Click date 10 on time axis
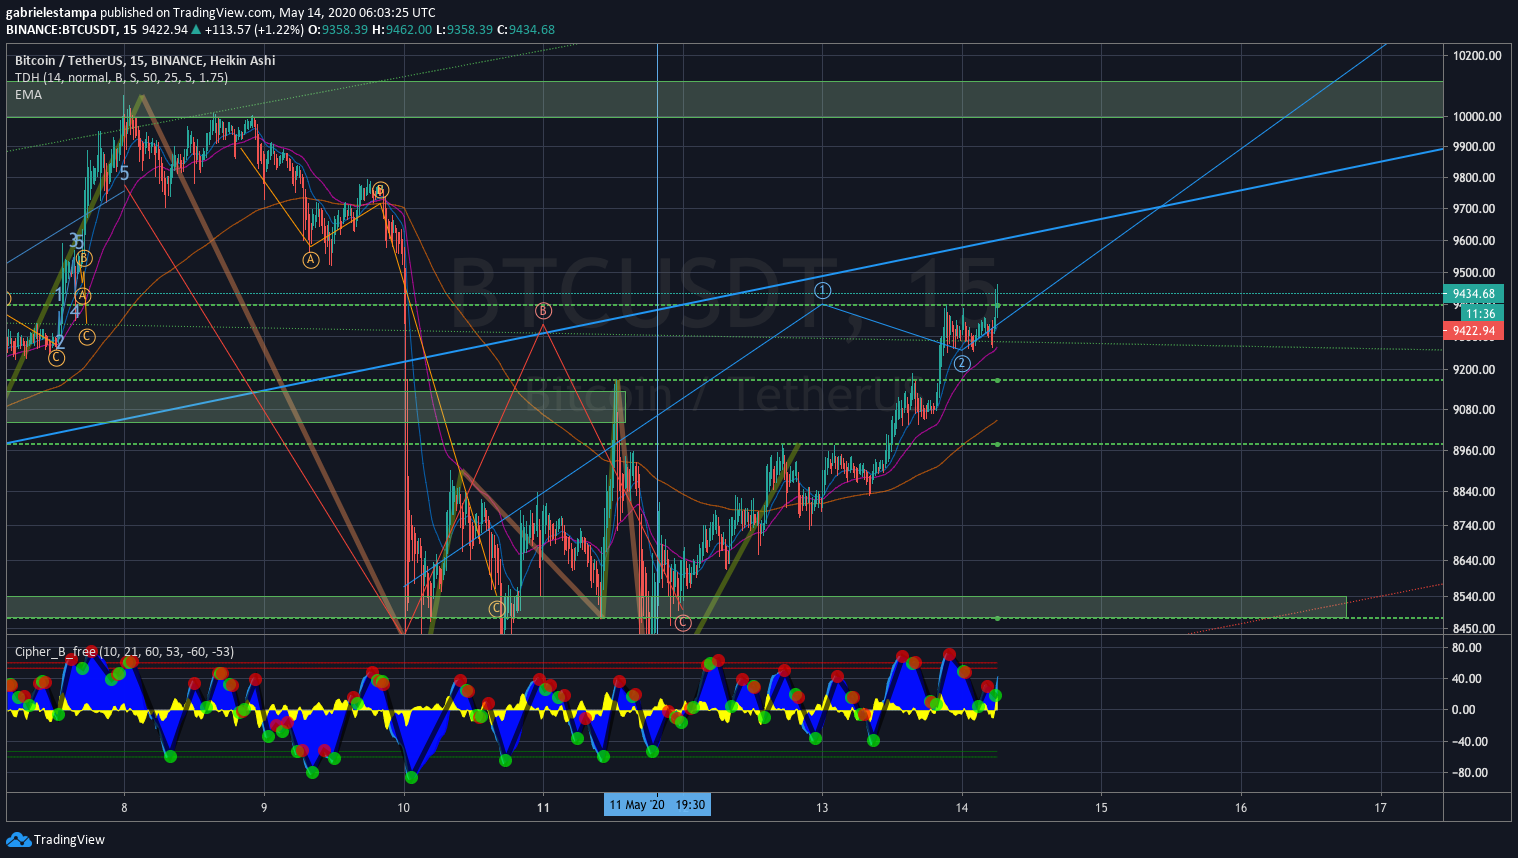Image resolution: width=1518 pixels, height=858 pixels. click(x=403, y=808)
